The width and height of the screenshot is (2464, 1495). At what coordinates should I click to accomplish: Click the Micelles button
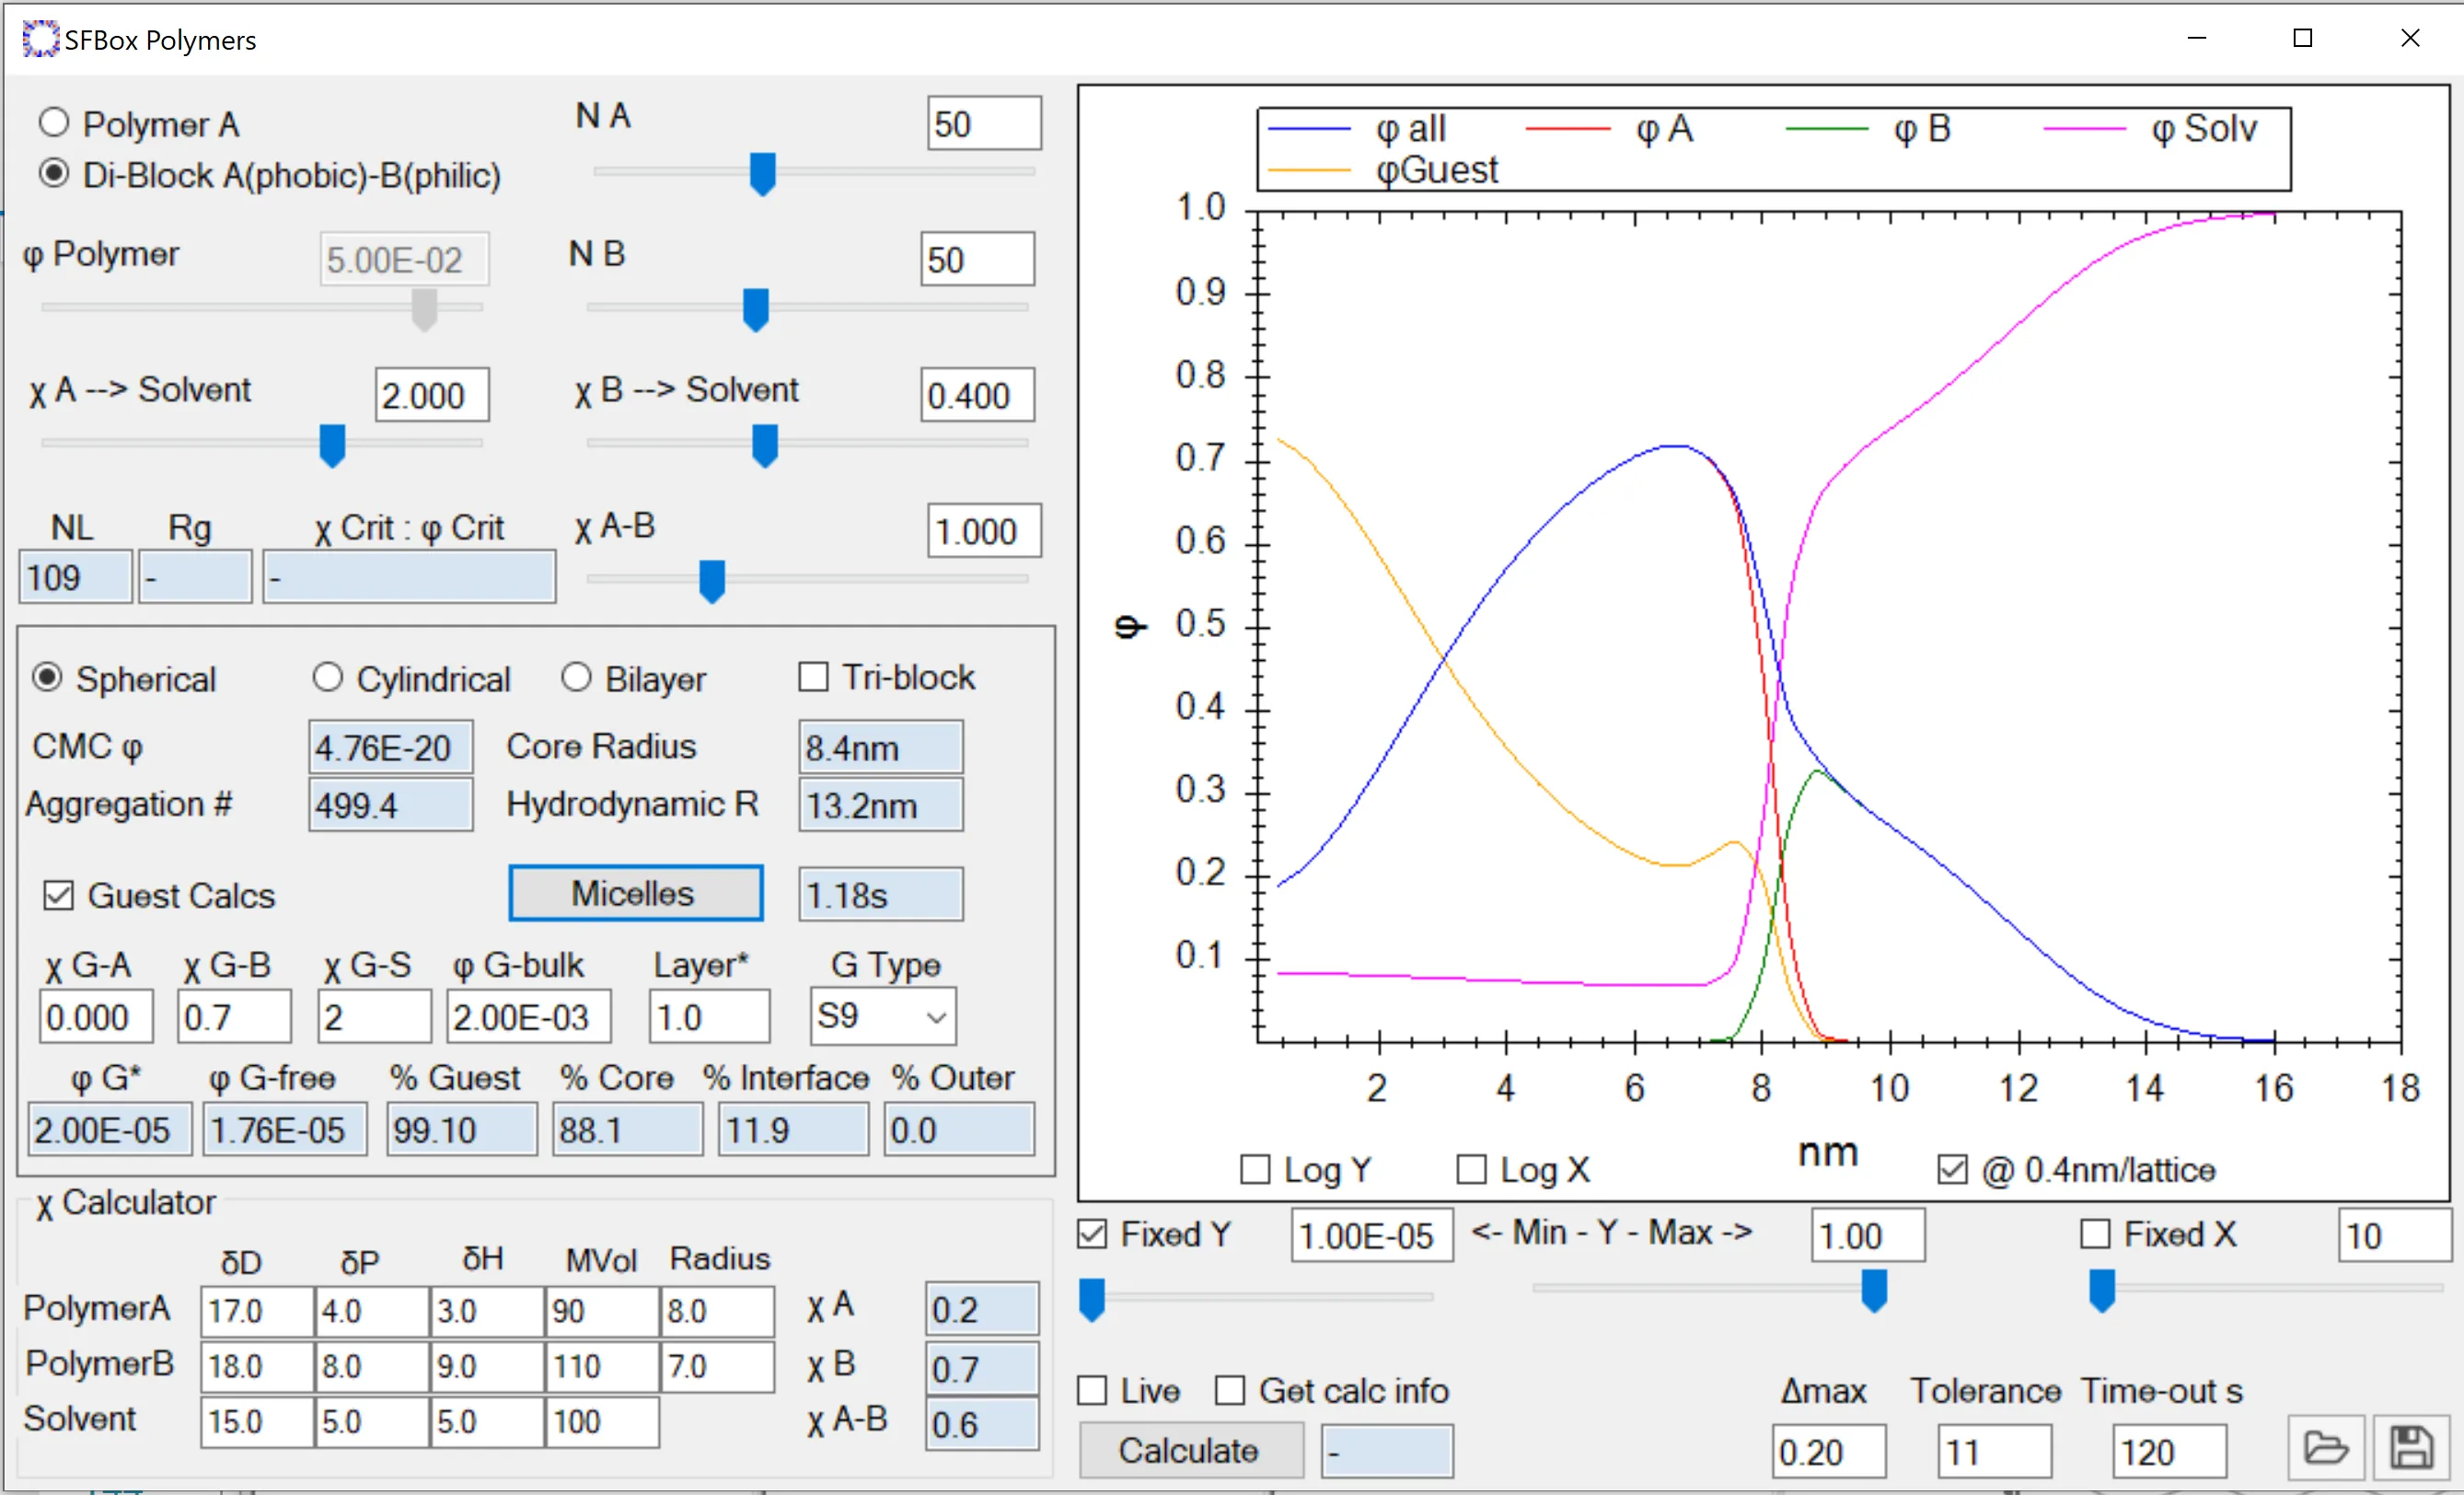click(636, 893)
